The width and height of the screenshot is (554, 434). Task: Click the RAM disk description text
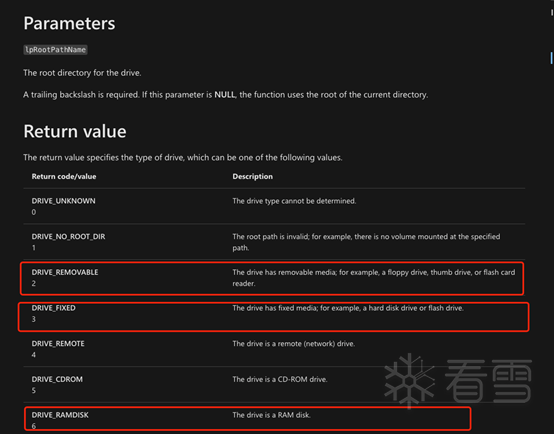click(x=271, y=415)
